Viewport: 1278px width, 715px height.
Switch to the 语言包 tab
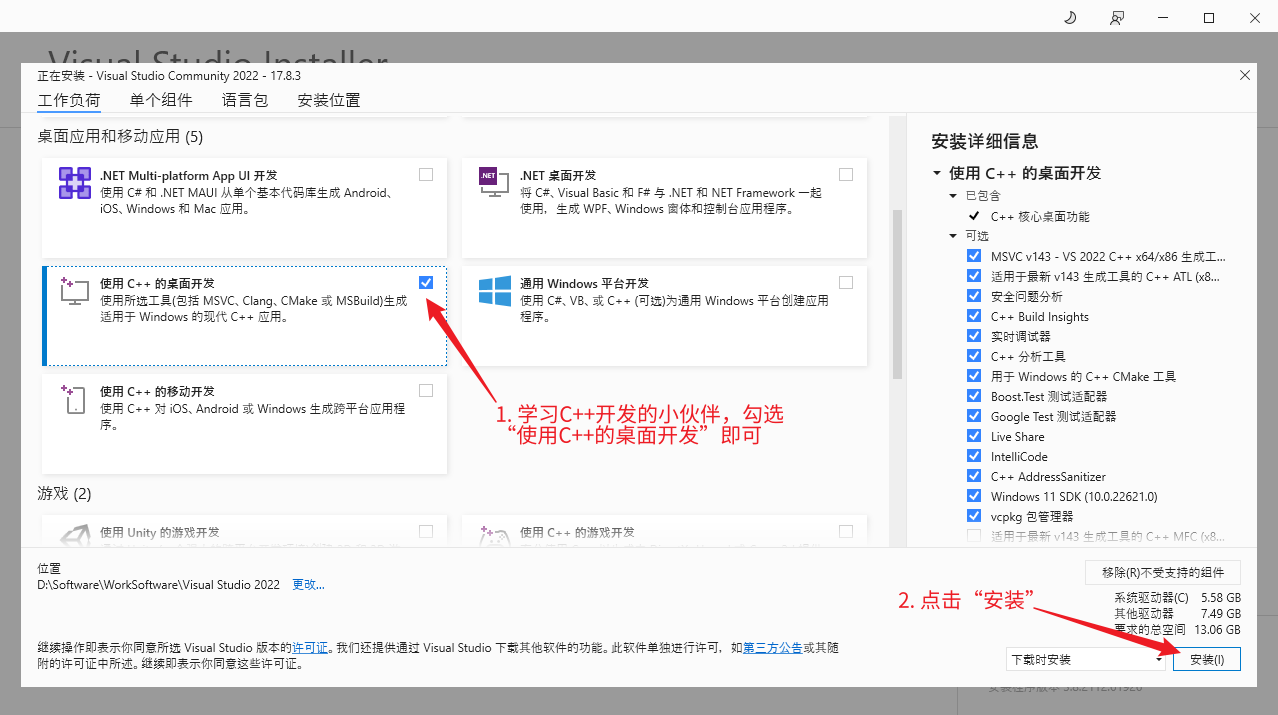[x=245, y=100]
